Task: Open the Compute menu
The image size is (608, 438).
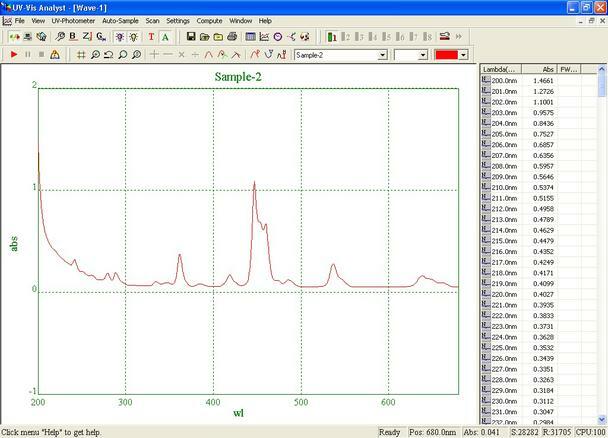Action: coord(209,21)
